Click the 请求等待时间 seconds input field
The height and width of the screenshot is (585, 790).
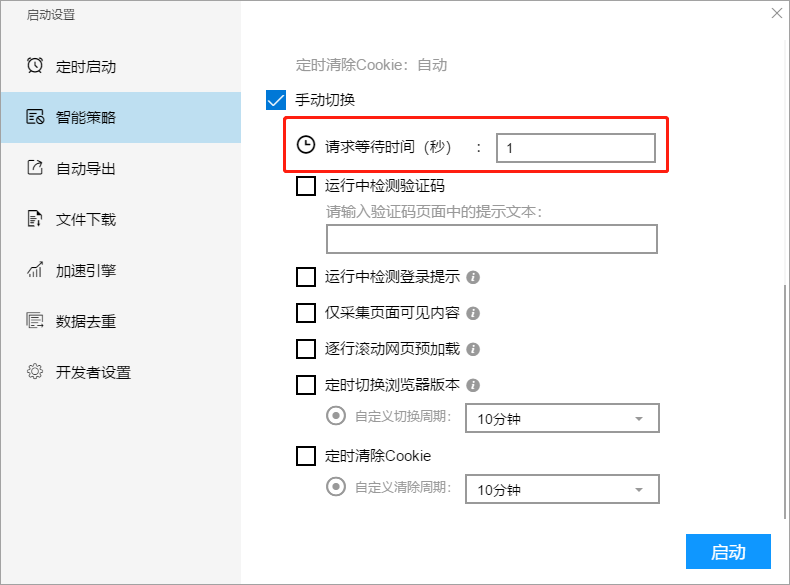pyautogui.click(x=576, y=148)
